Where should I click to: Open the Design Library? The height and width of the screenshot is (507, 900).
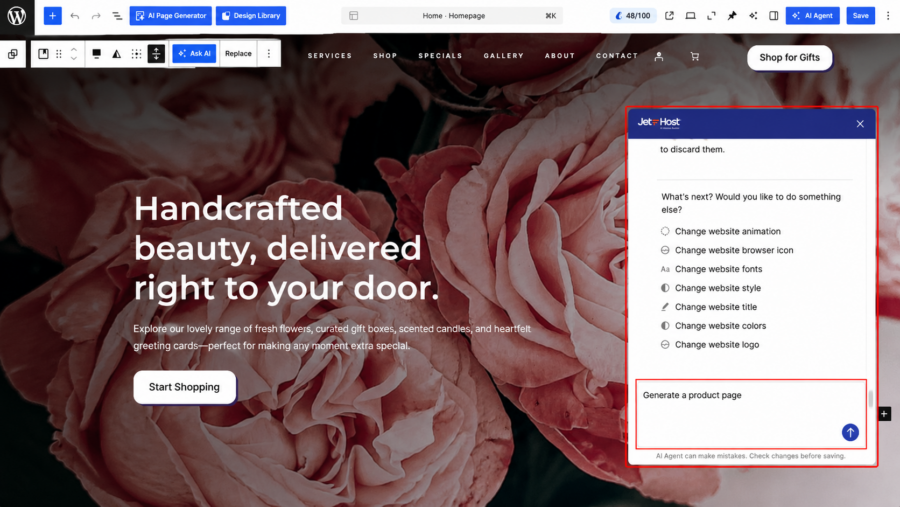(x=251, y=16)
